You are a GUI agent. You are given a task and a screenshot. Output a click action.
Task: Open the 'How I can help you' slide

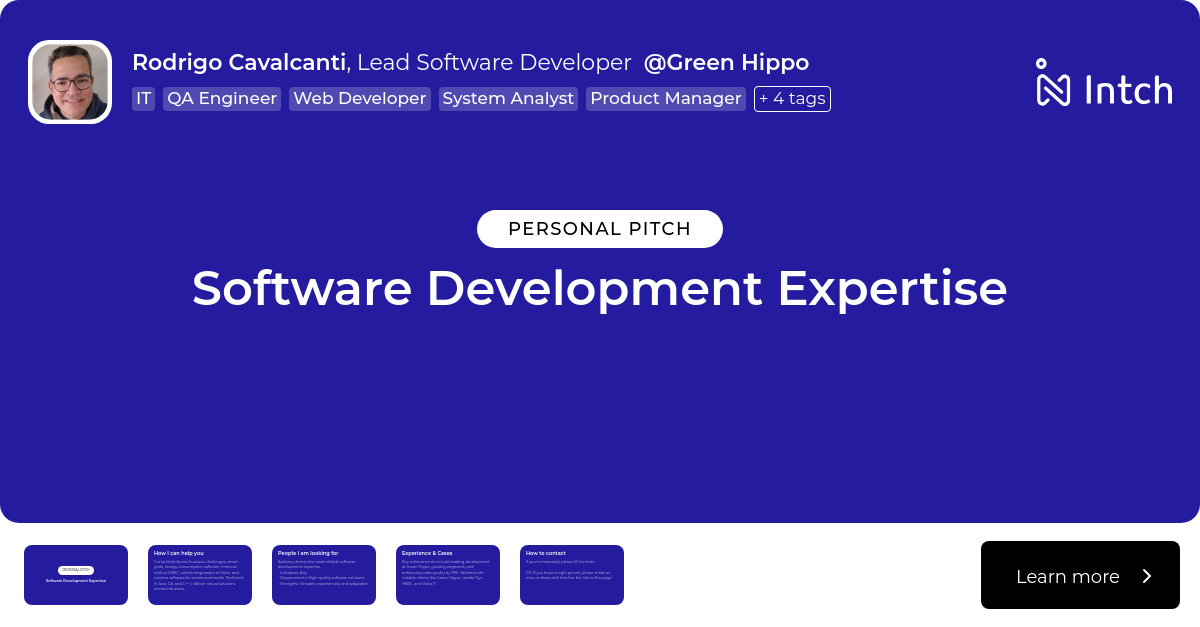[200, 575]
